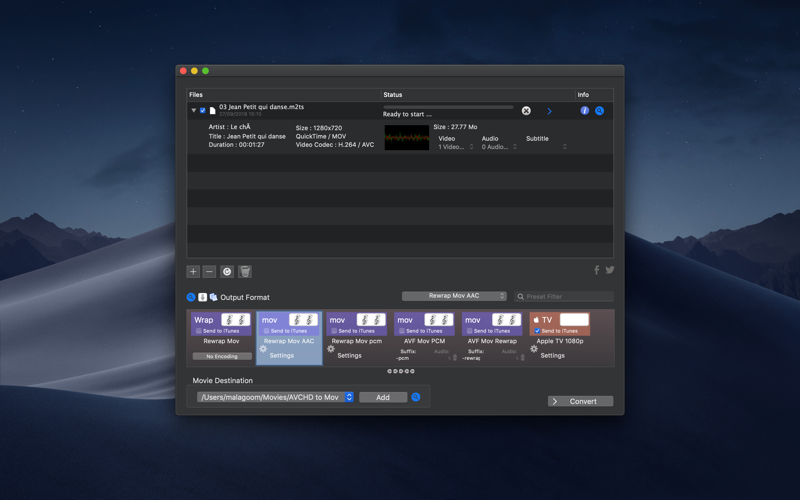
Task: Click the trash bin icon
Action: point(245,271)
